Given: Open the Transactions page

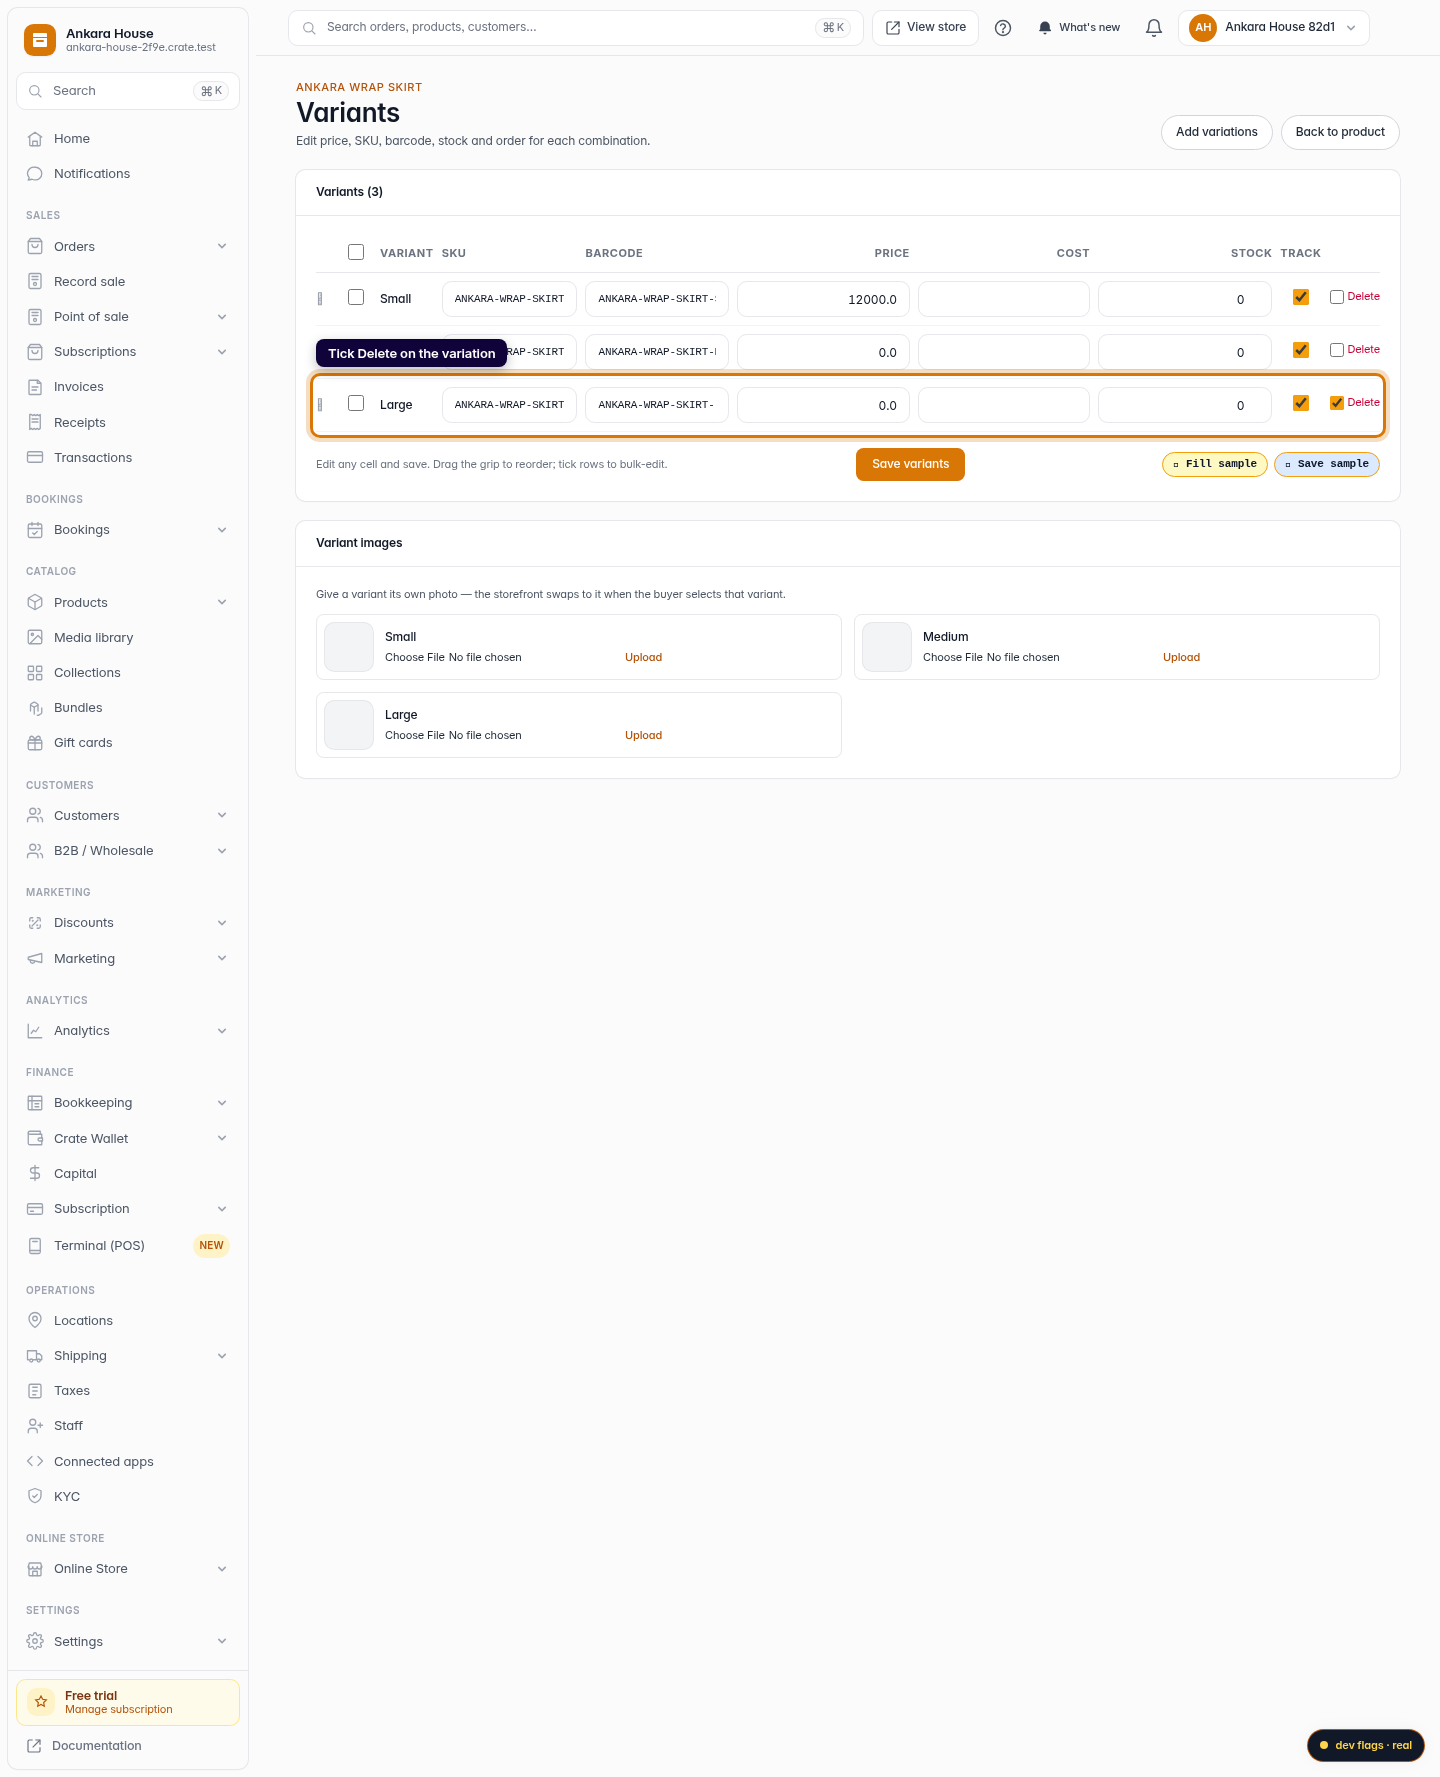Looking at the screenshot, I should (x=128, y=458).
